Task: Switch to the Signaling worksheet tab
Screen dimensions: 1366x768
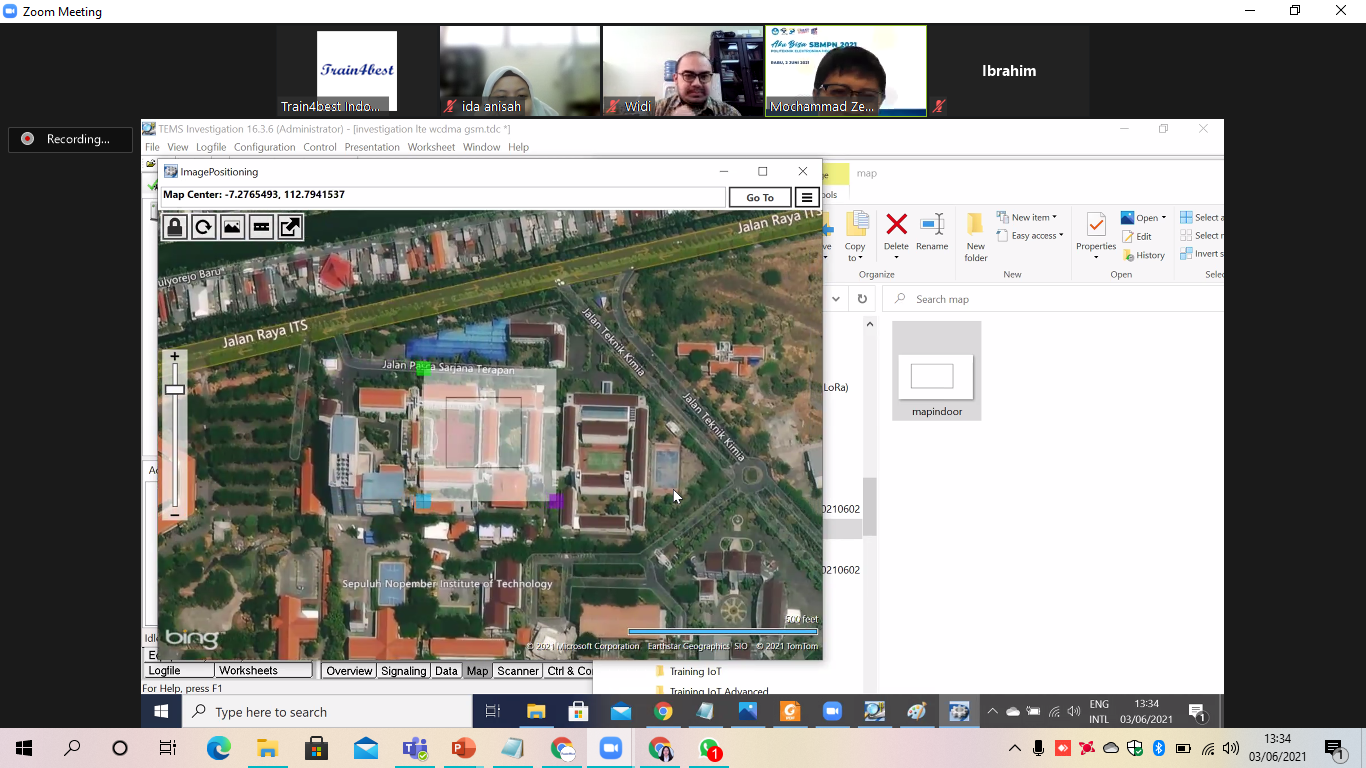Action: 403,671
